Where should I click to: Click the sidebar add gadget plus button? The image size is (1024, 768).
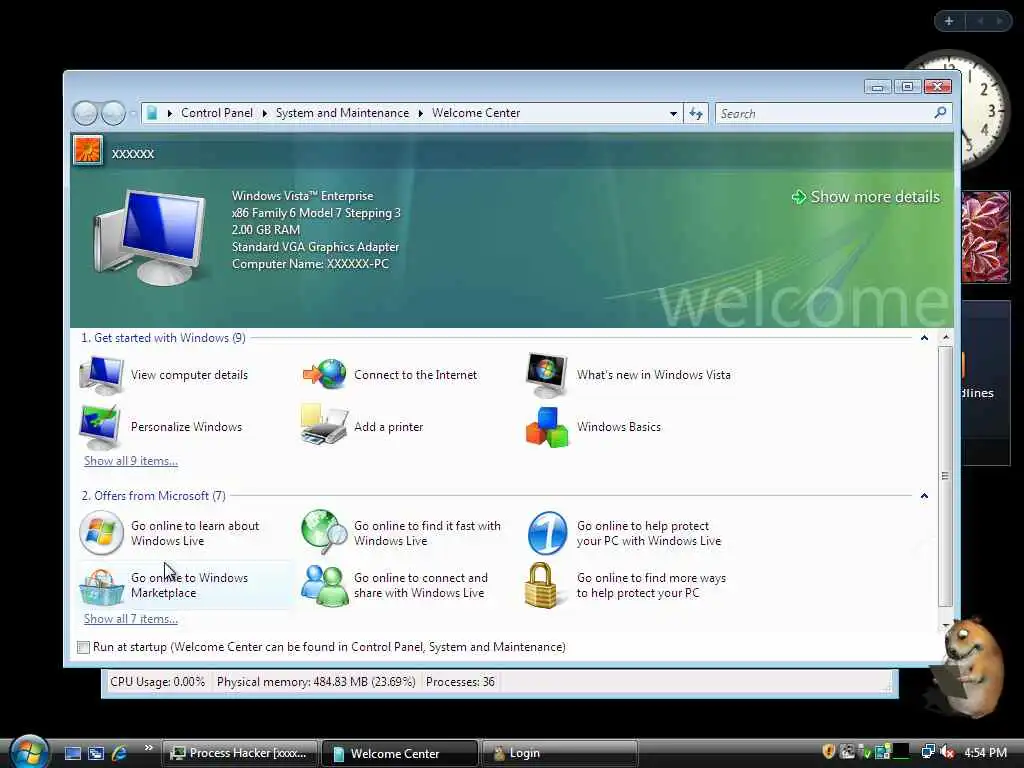(x=949, y=21)
